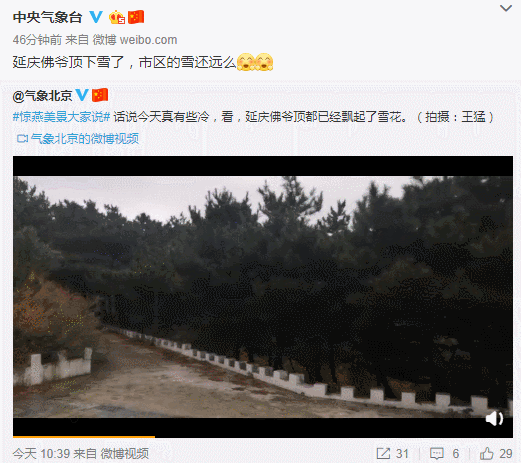Click the 微博 weibo.com source link

pyautogui.click(x=135, y=40)
